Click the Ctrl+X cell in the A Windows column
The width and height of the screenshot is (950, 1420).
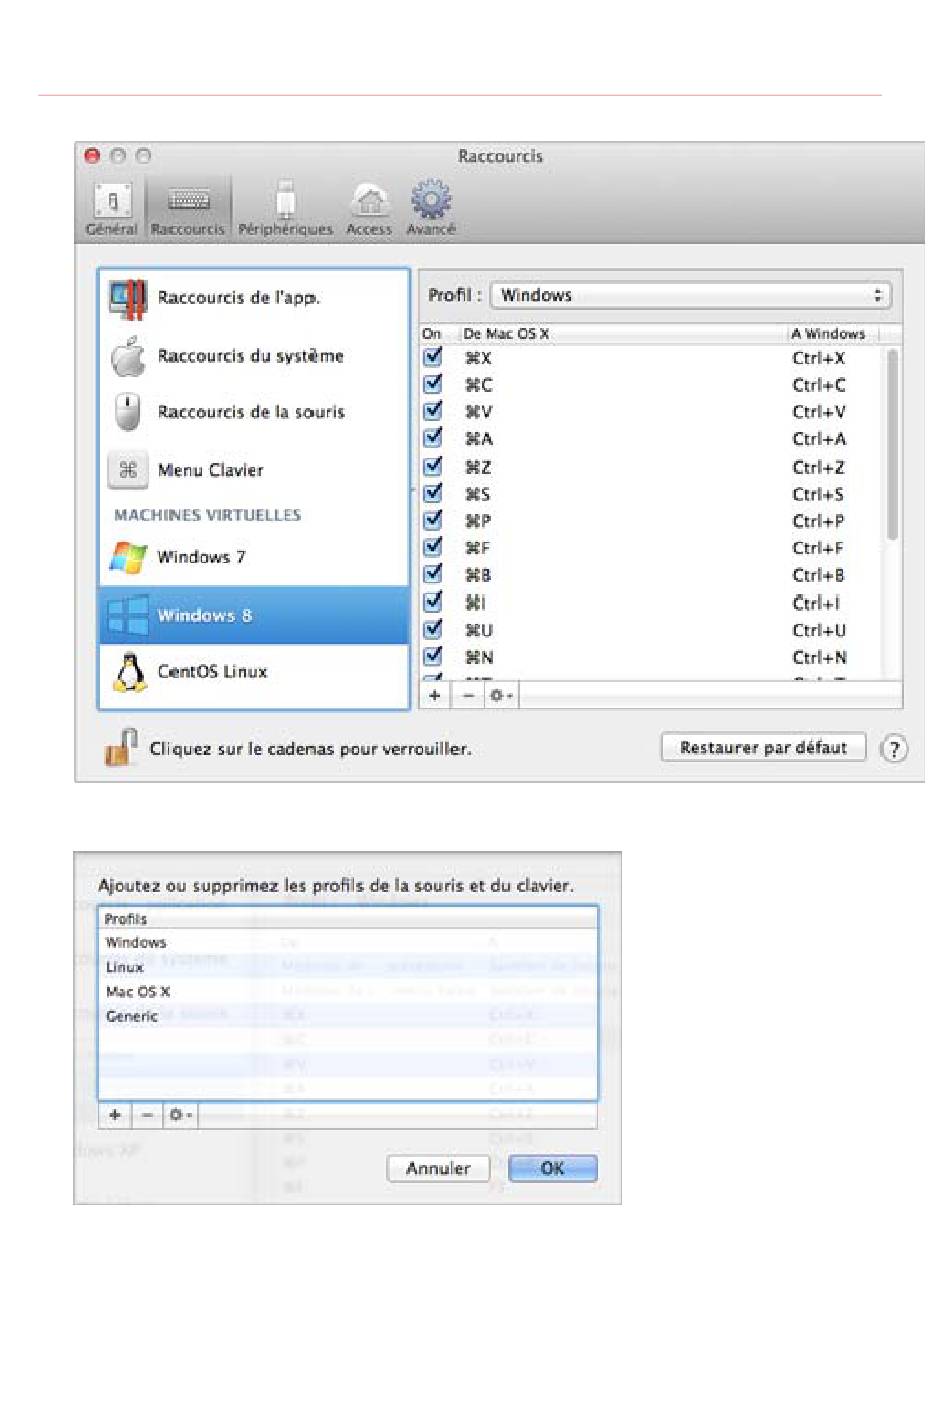click(x=819, y=358)
